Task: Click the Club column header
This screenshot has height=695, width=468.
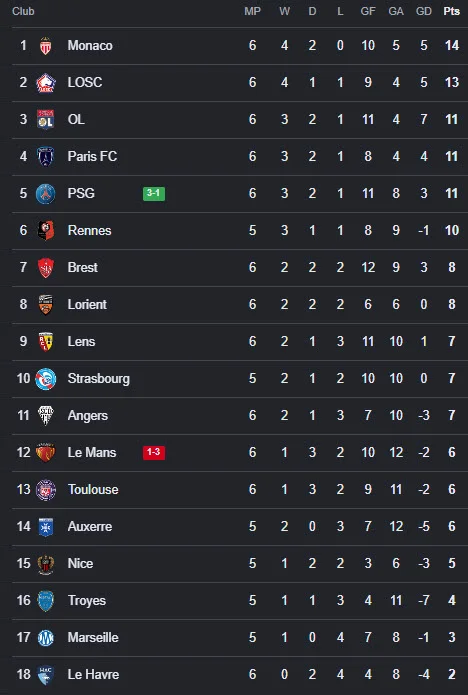Action: [23, 12]
